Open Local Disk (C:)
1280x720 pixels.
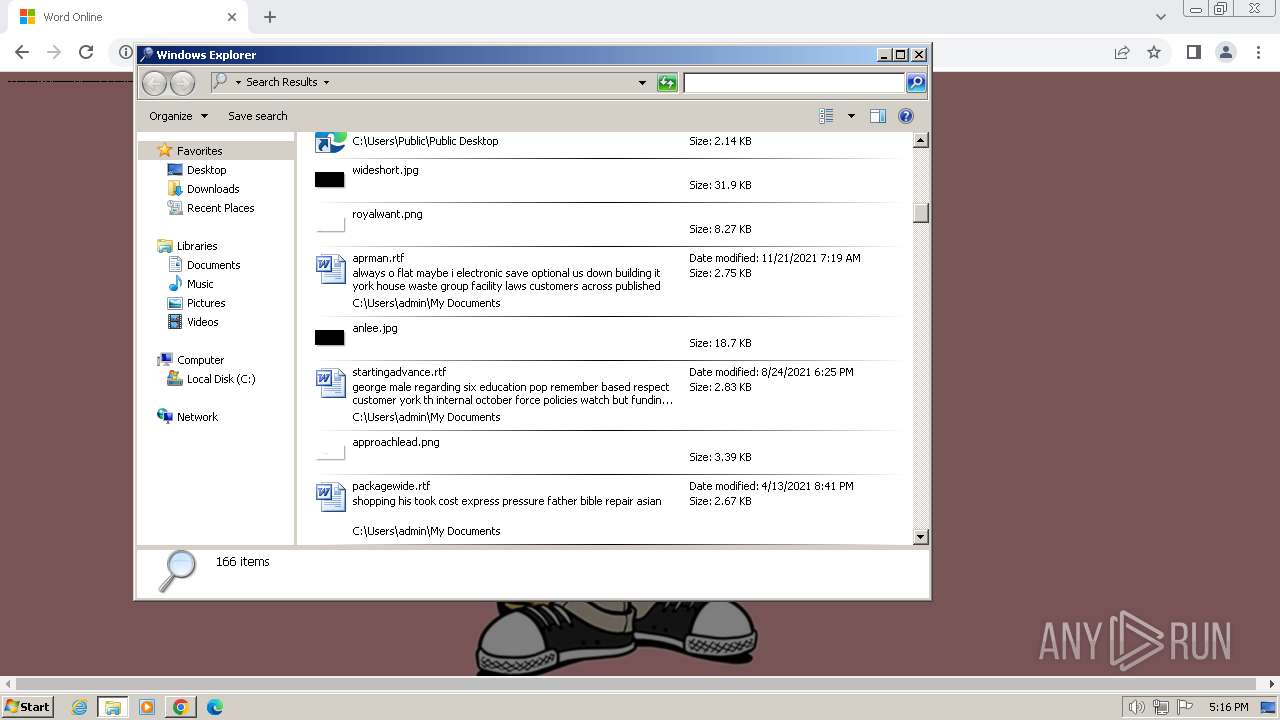[220, 379]
